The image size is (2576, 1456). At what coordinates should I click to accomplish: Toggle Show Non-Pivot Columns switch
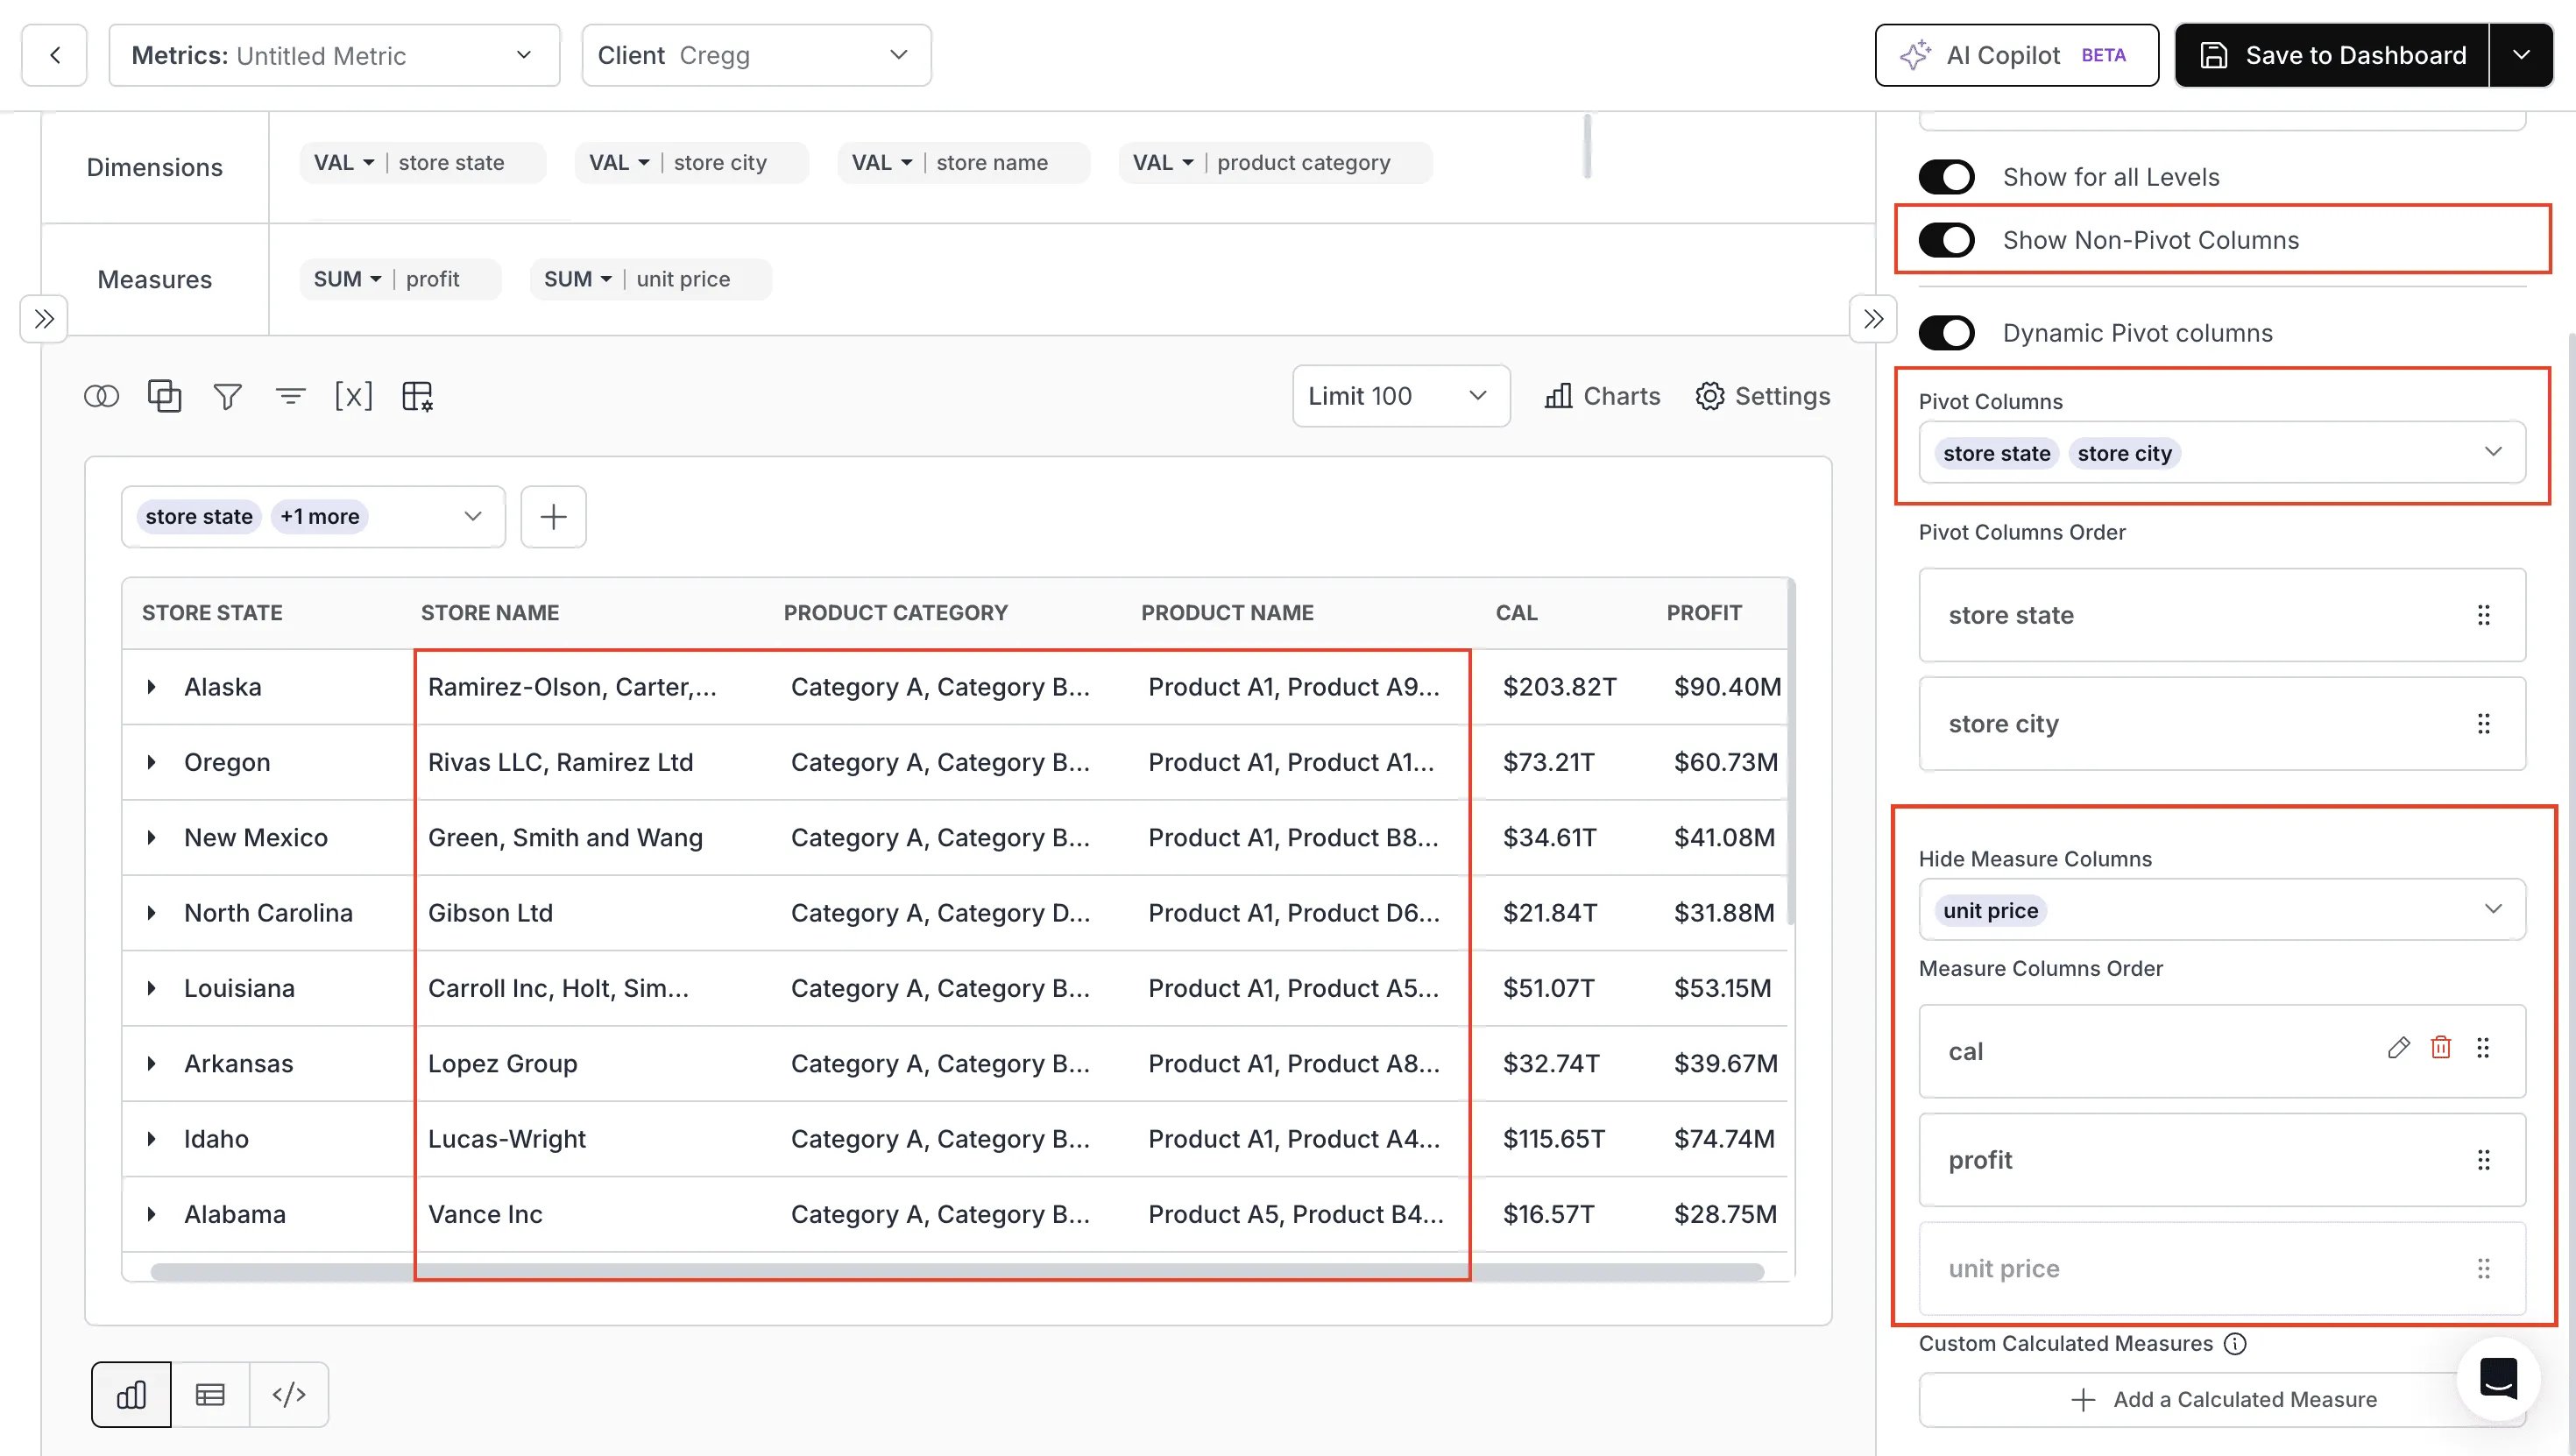[1946, 240]
